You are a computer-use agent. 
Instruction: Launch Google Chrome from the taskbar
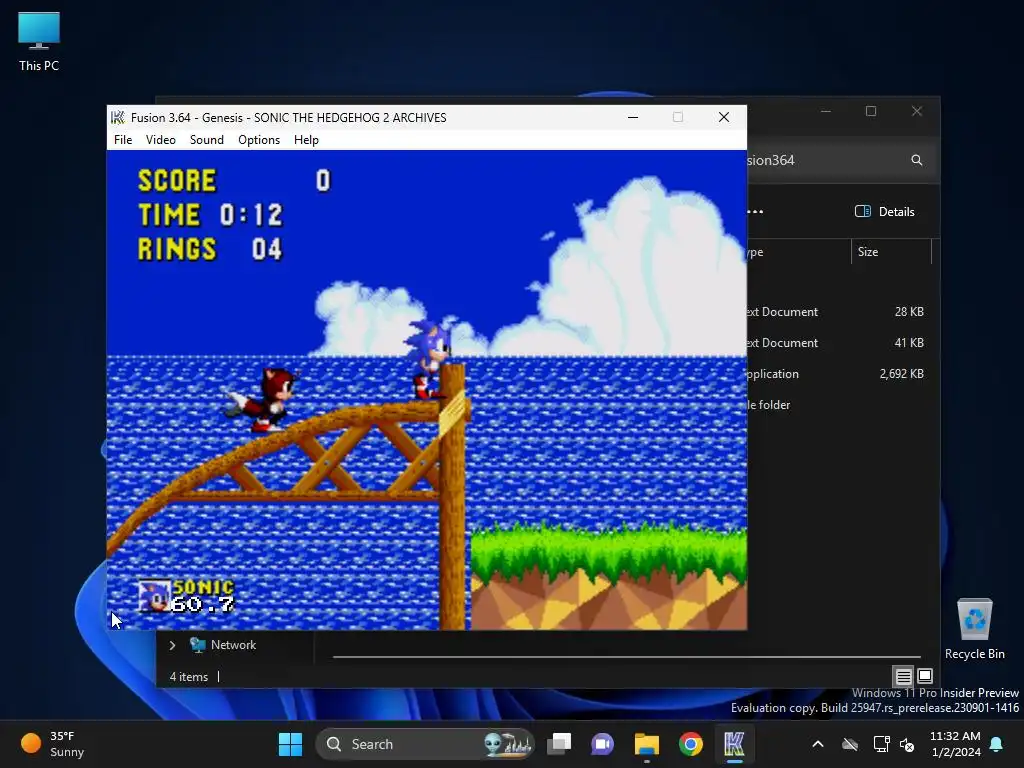[x=690, y=744]
